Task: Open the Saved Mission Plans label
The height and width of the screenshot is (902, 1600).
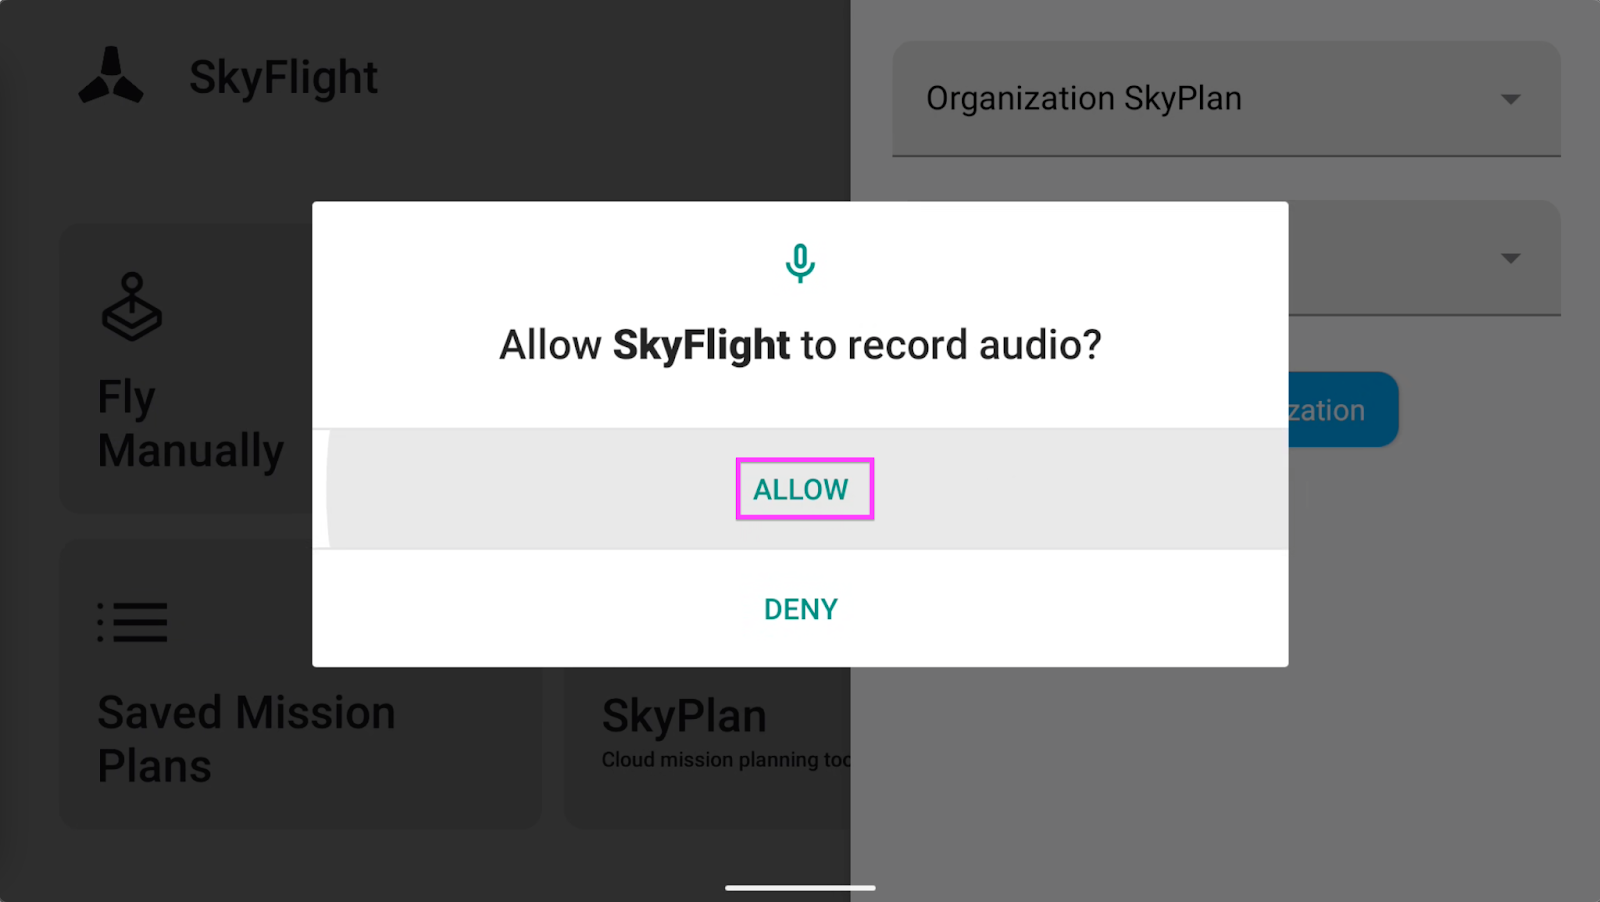Action: 246,739
